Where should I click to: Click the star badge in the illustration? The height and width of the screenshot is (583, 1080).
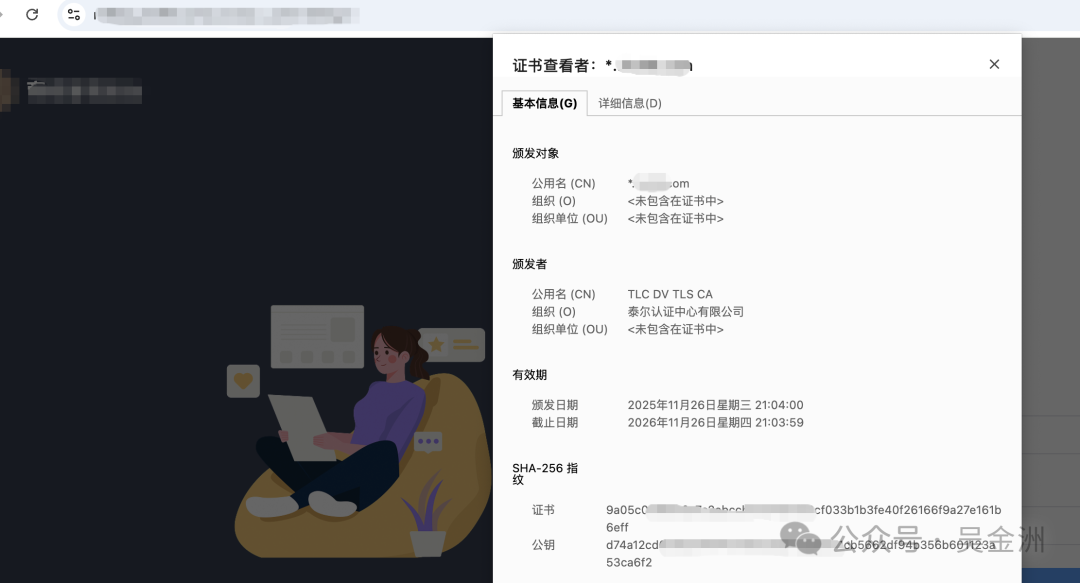point(437,343)
